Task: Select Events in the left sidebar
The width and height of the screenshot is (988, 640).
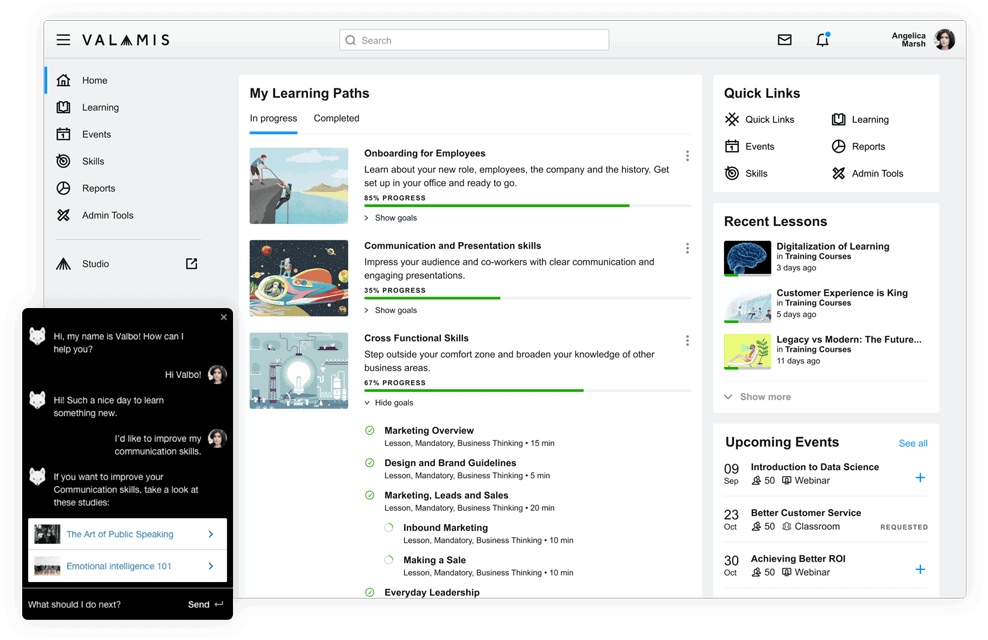Action: (x=96, y=134)
